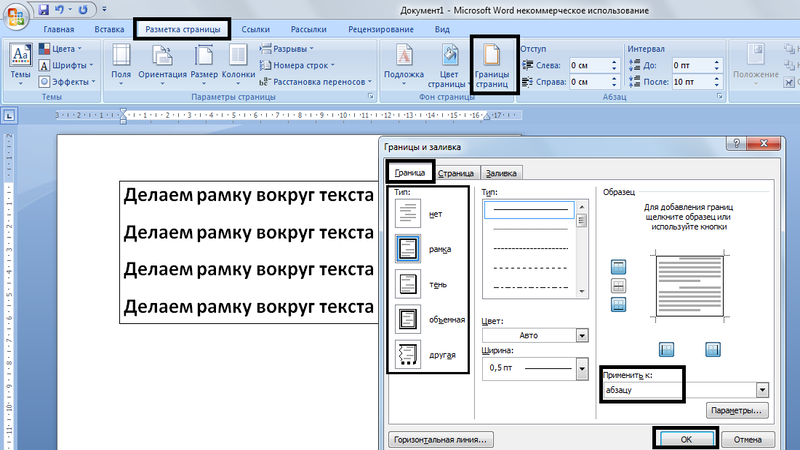Image resolution: width=800 pixels, height=450 pixels.
Task: Toggle the top border button in preview
Action: pos(618,267)
